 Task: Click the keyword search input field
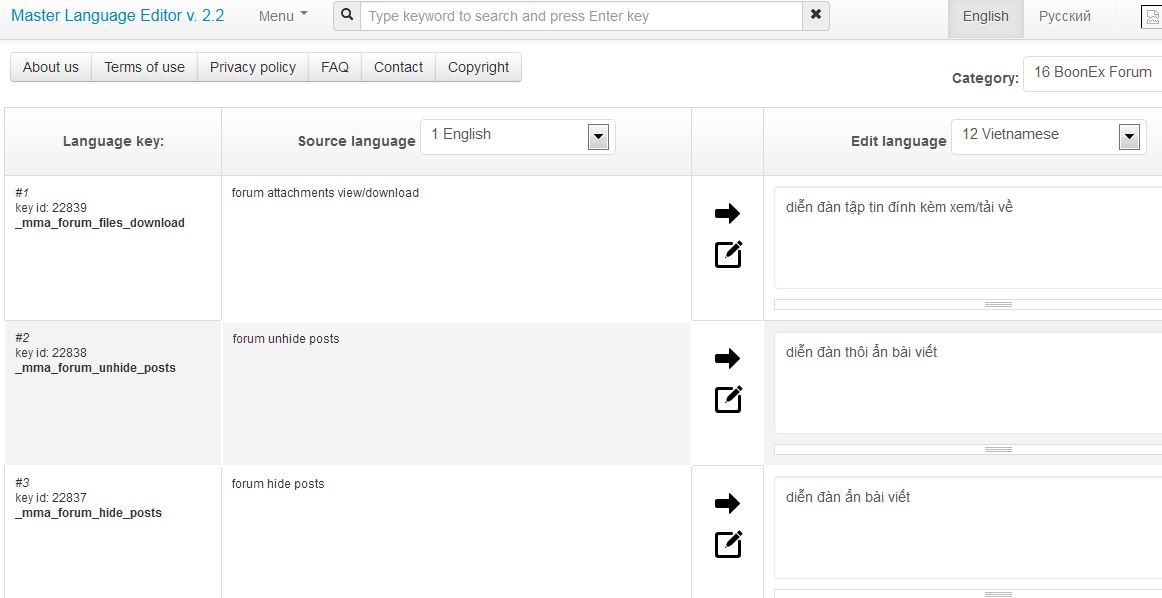coord(581,16)
